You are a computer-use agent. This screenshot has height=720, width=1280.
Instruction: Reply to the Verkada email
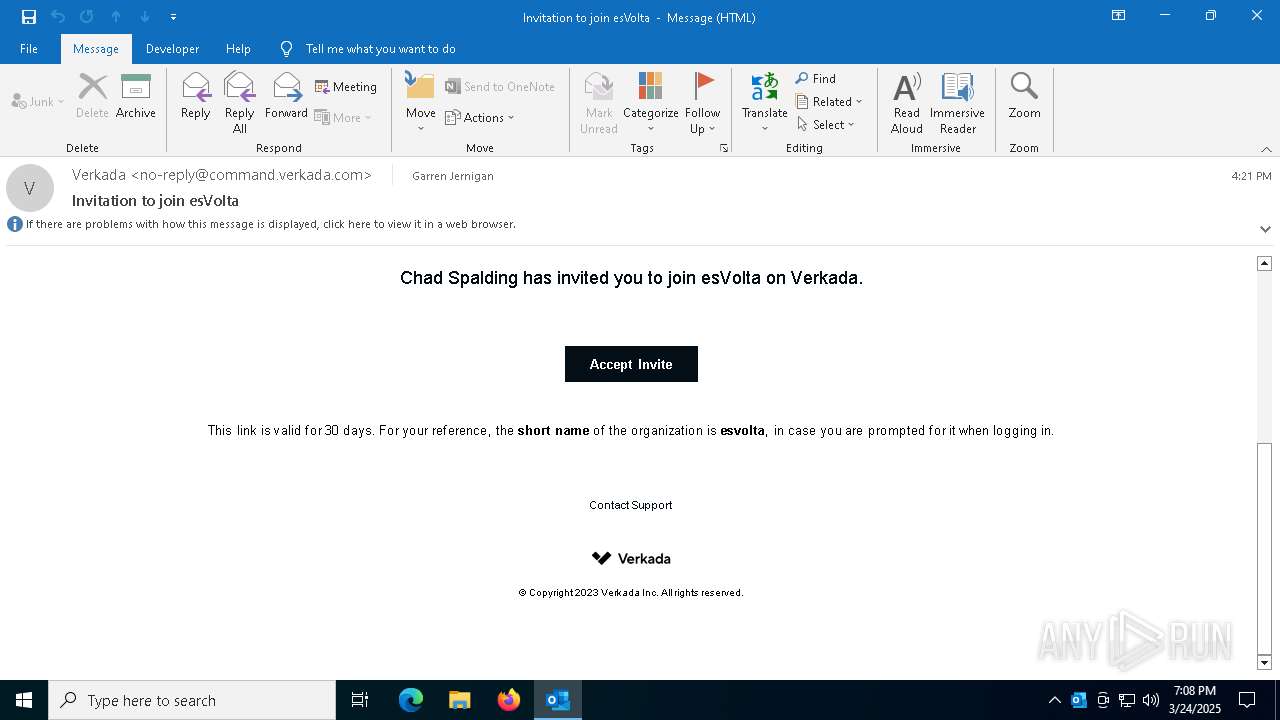tap(196, 96)
